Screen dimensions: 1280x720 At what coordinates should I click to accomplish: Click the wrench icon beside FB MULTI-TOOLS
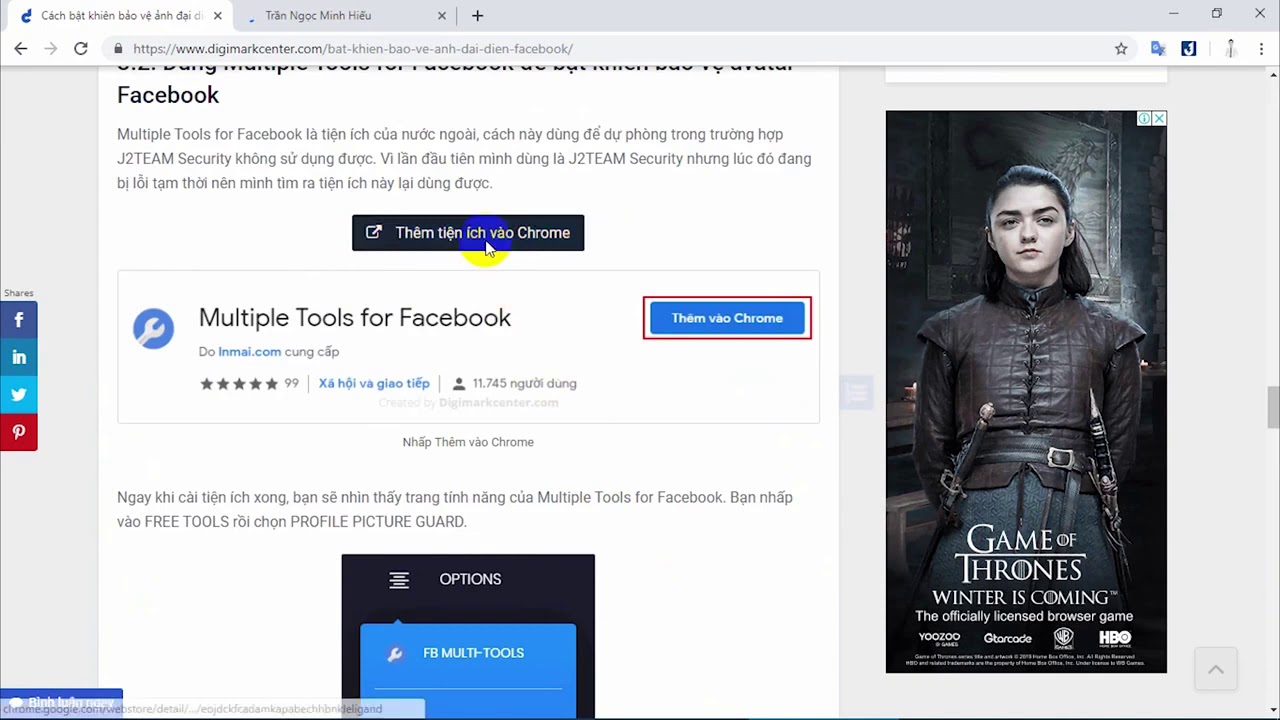coord(395,653)
